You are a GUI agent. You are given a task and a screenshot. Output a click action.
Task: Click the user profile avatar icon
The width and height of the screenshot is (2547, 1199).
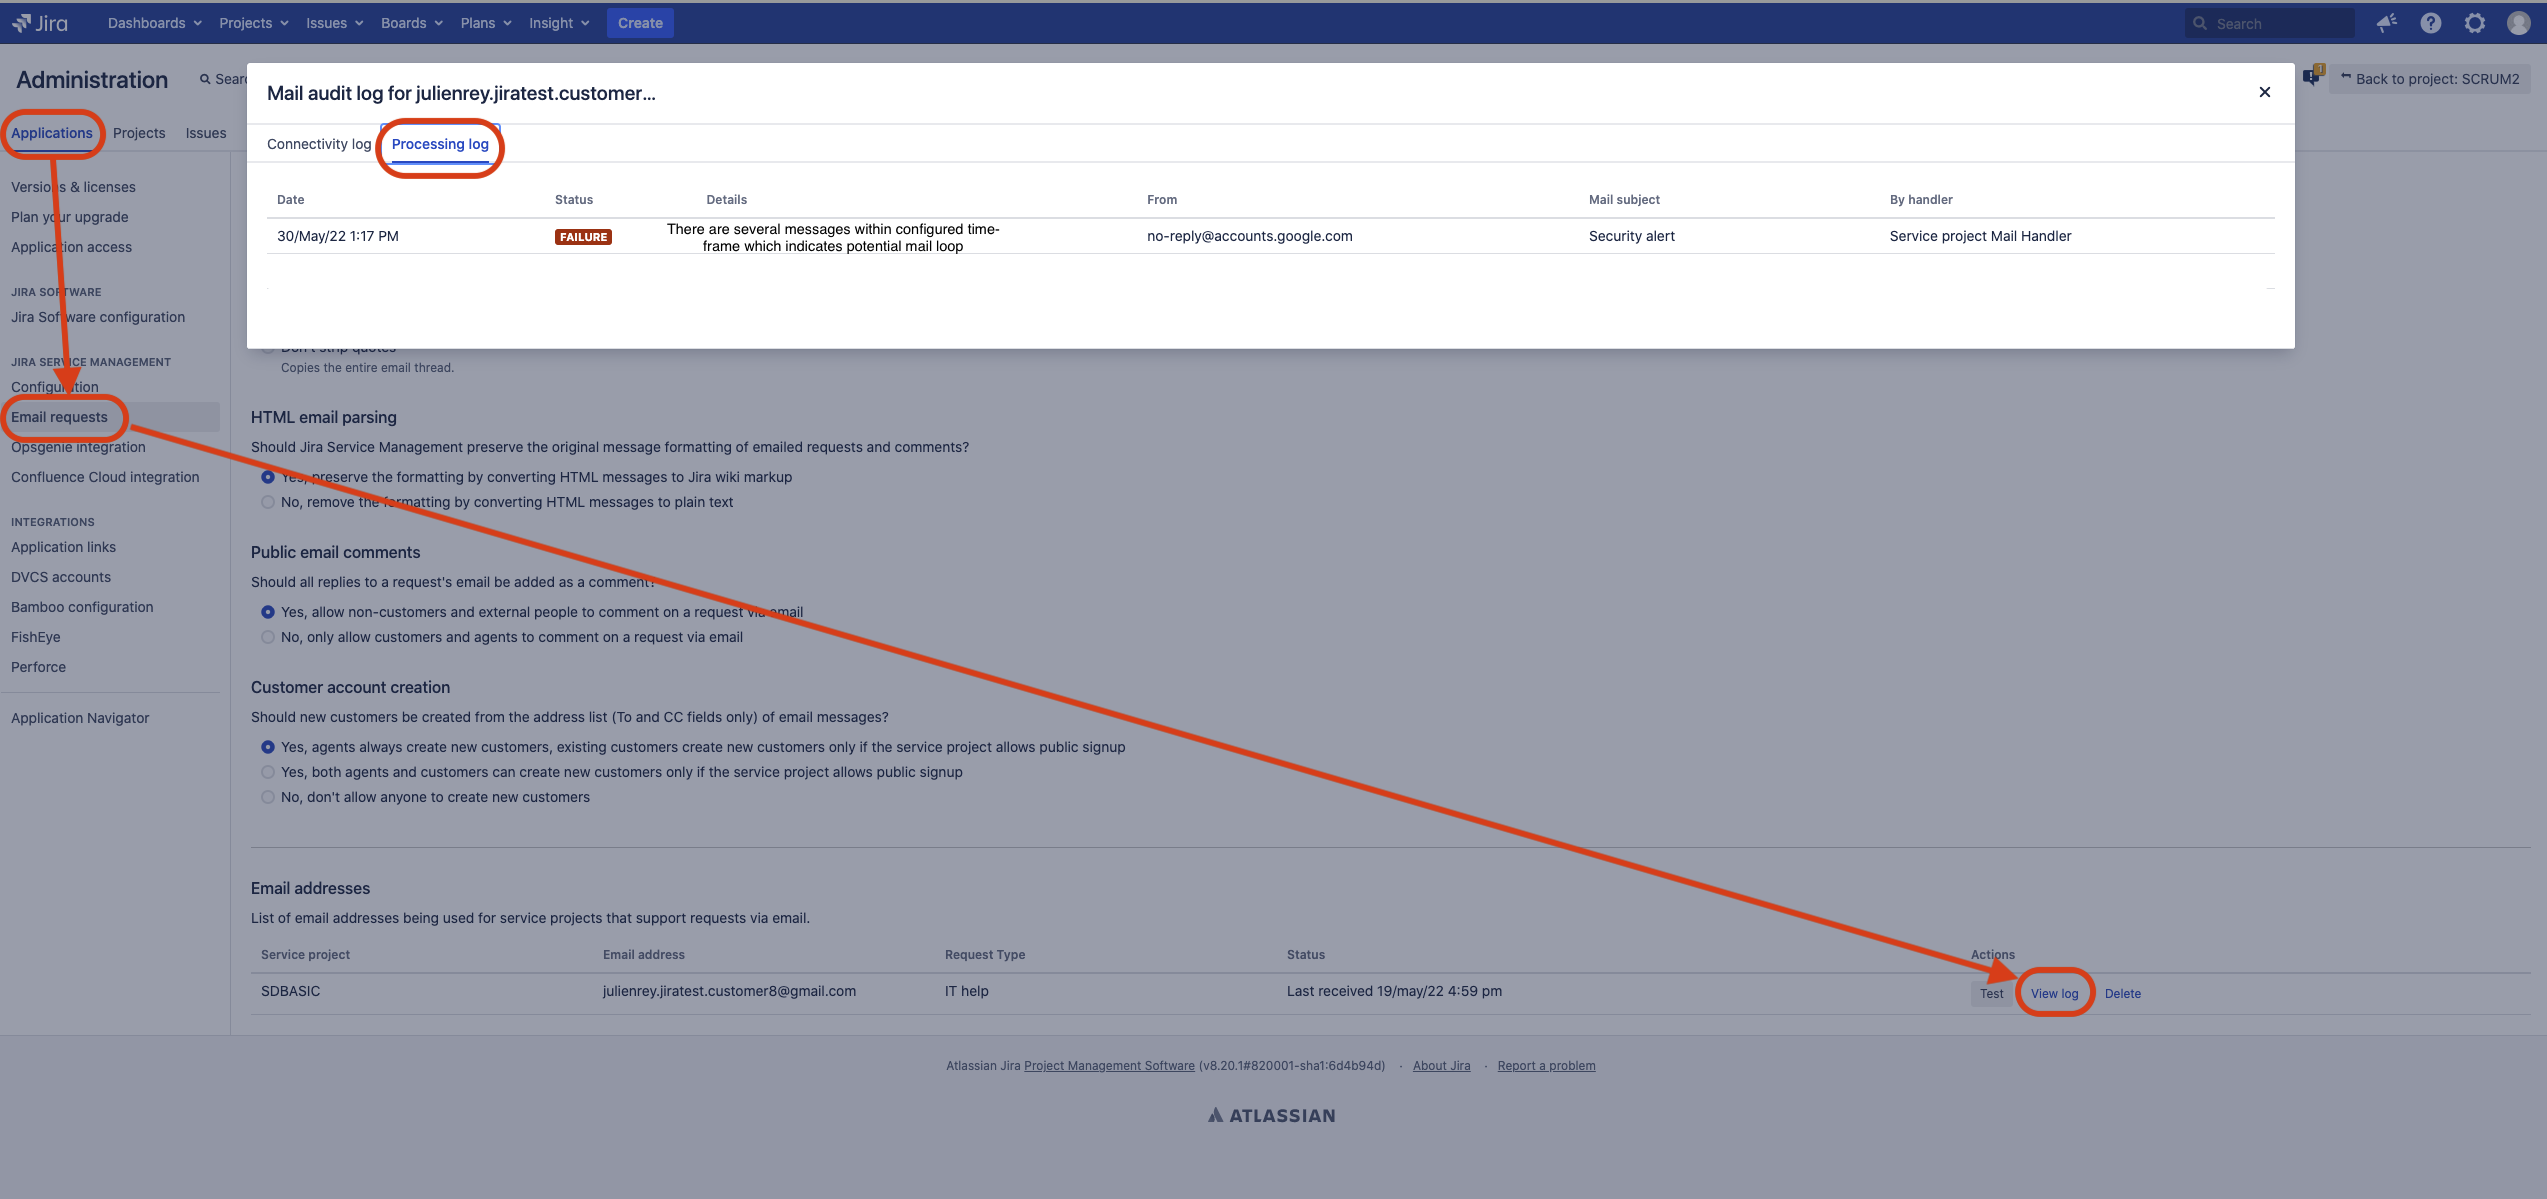[x=2519, y=23]
